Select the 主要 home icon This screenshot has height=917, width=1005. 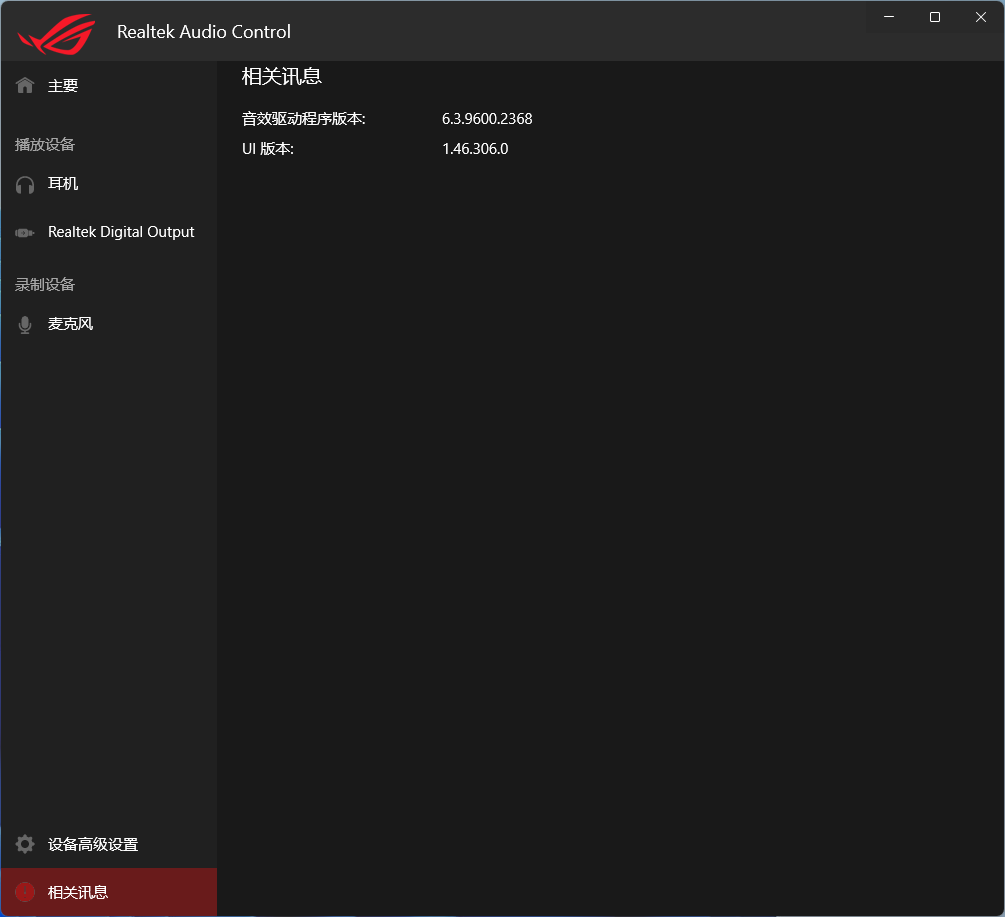(24, 85)
